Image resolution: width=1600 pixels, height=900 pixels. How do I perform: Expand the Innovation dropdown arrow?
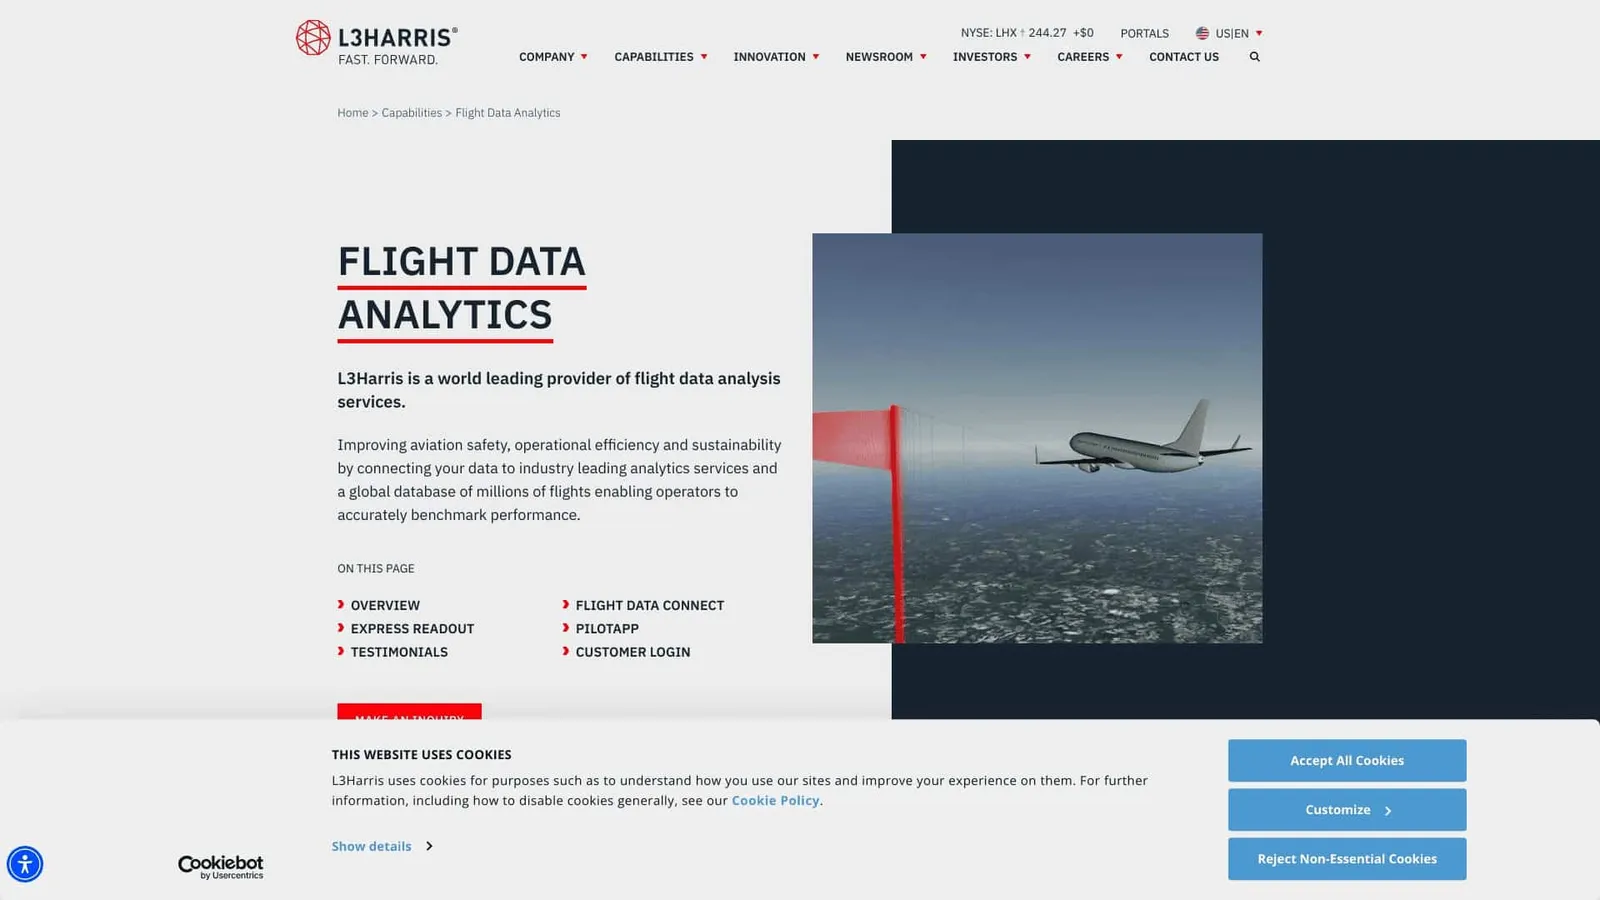[816, 57]
